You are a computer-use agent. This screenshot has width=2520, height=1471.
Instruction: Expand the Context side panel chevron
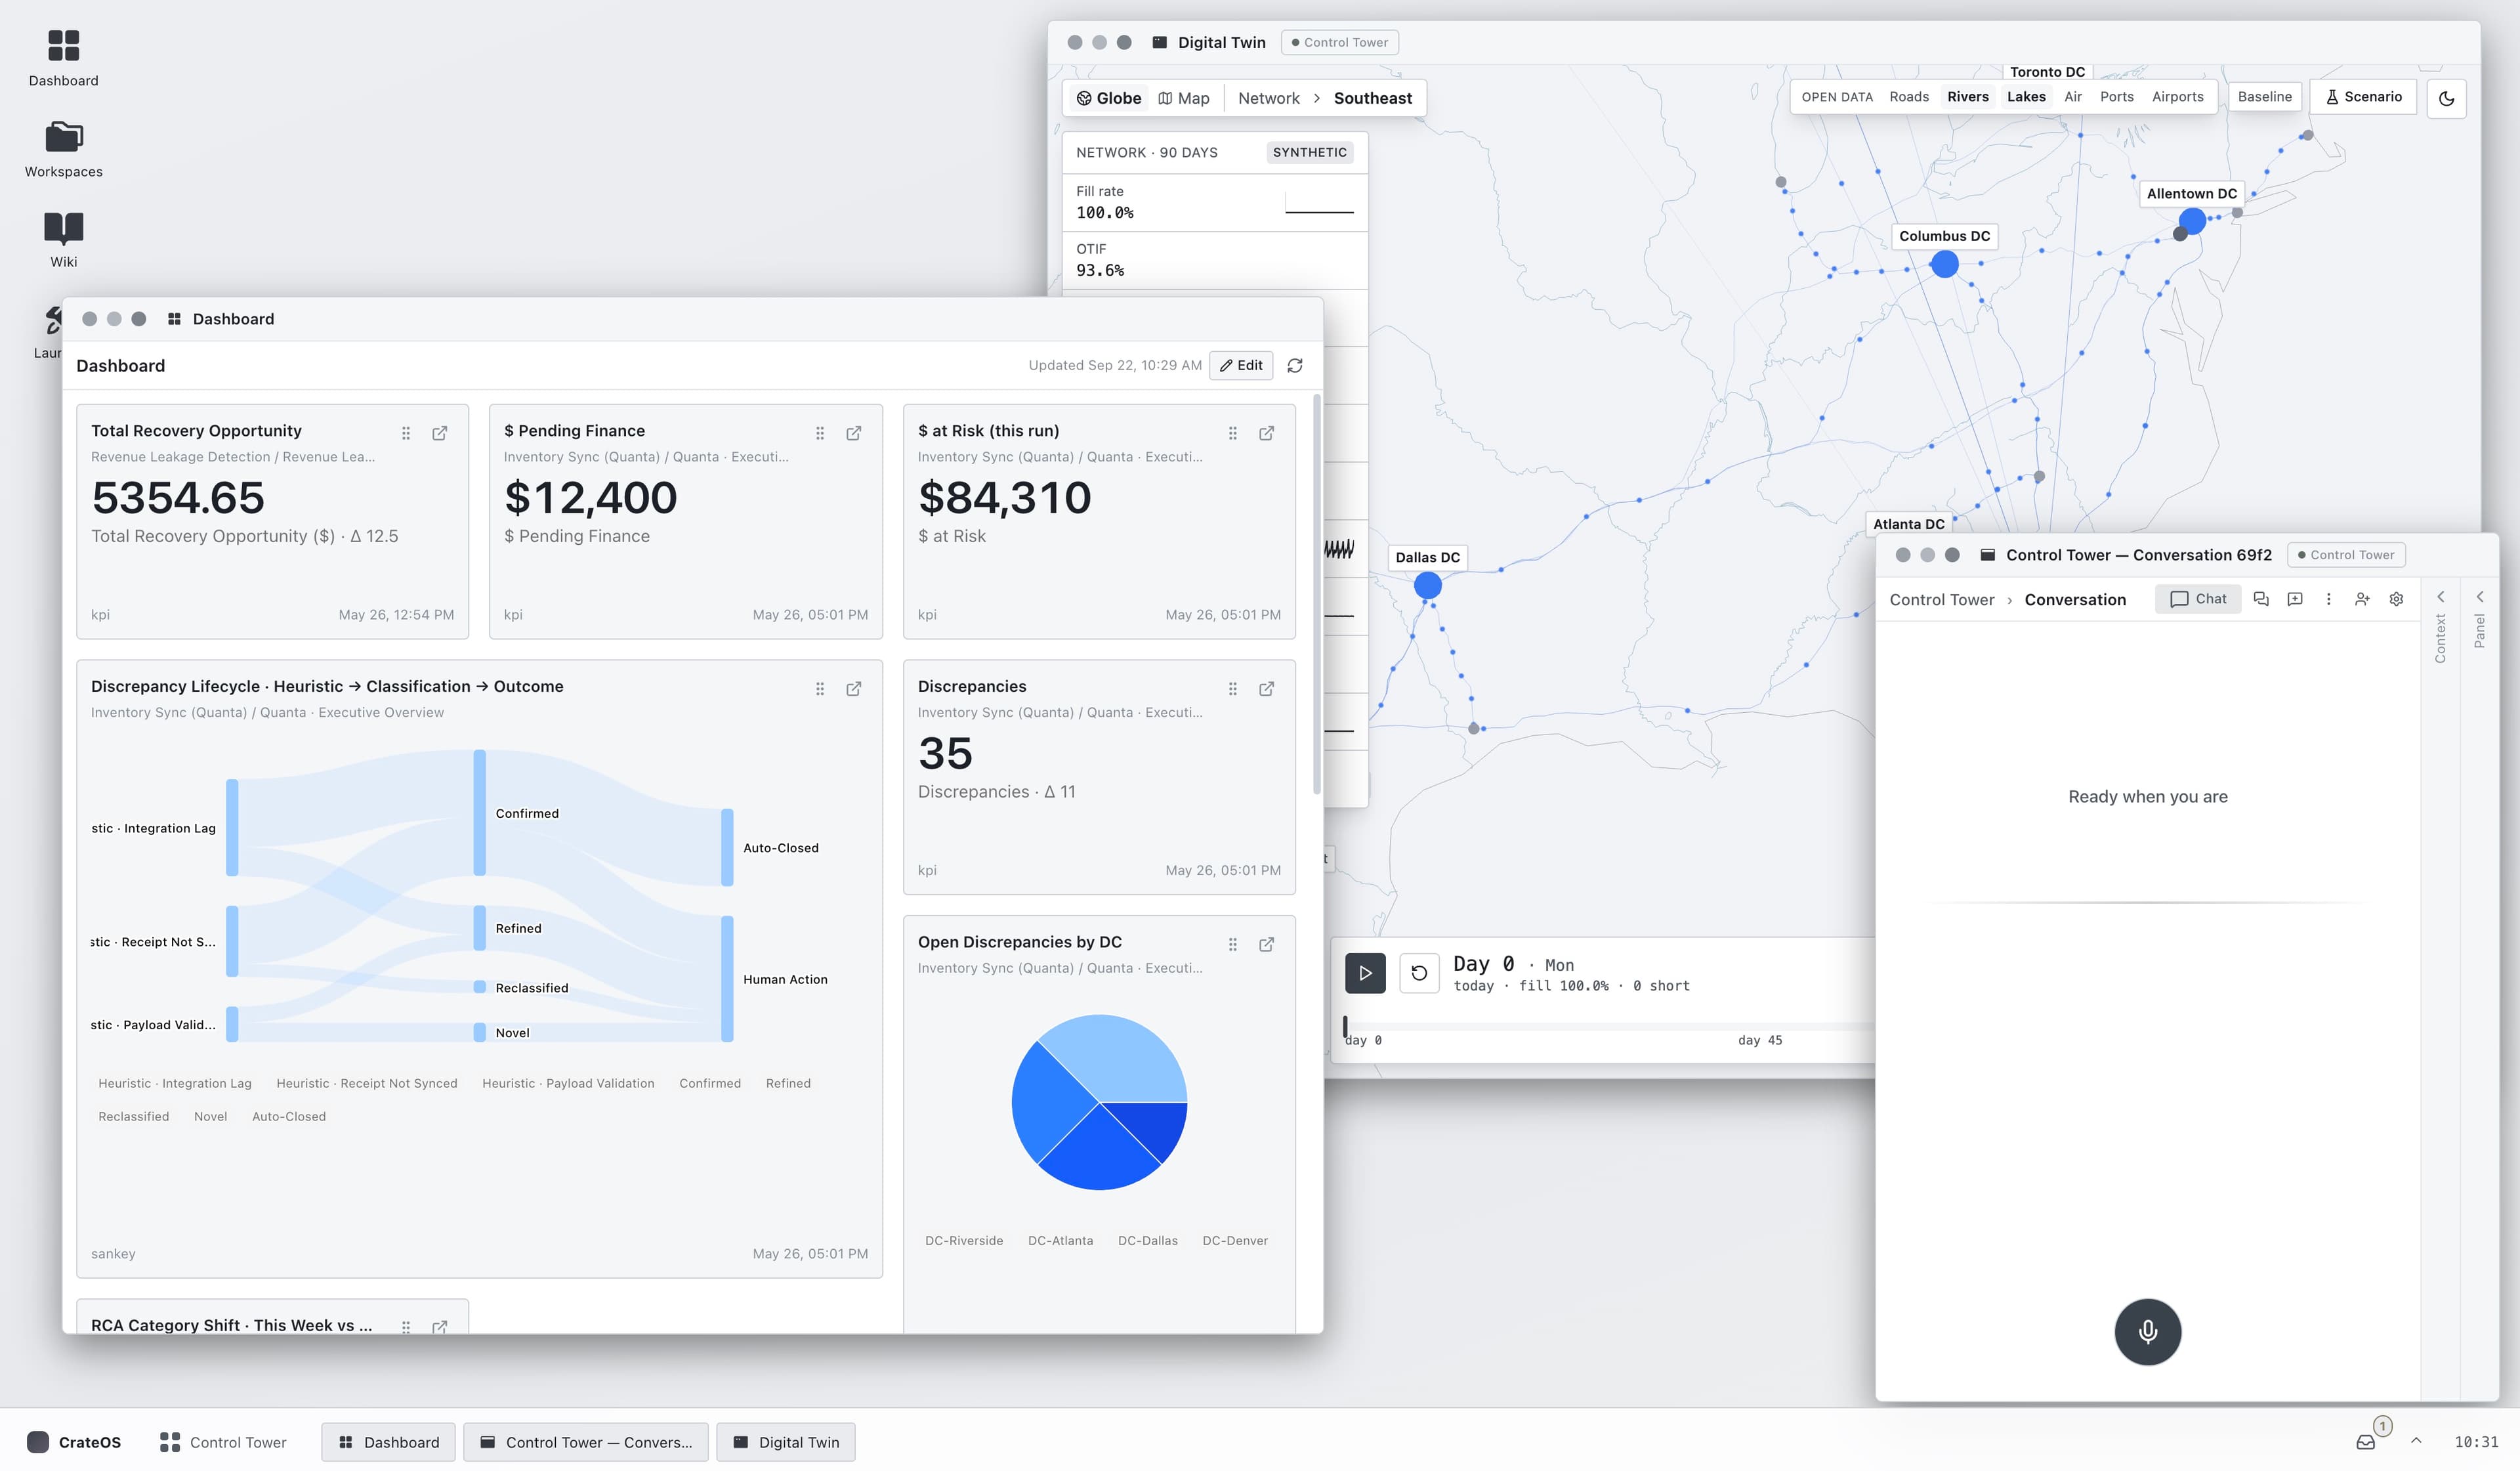point(2440,597)
